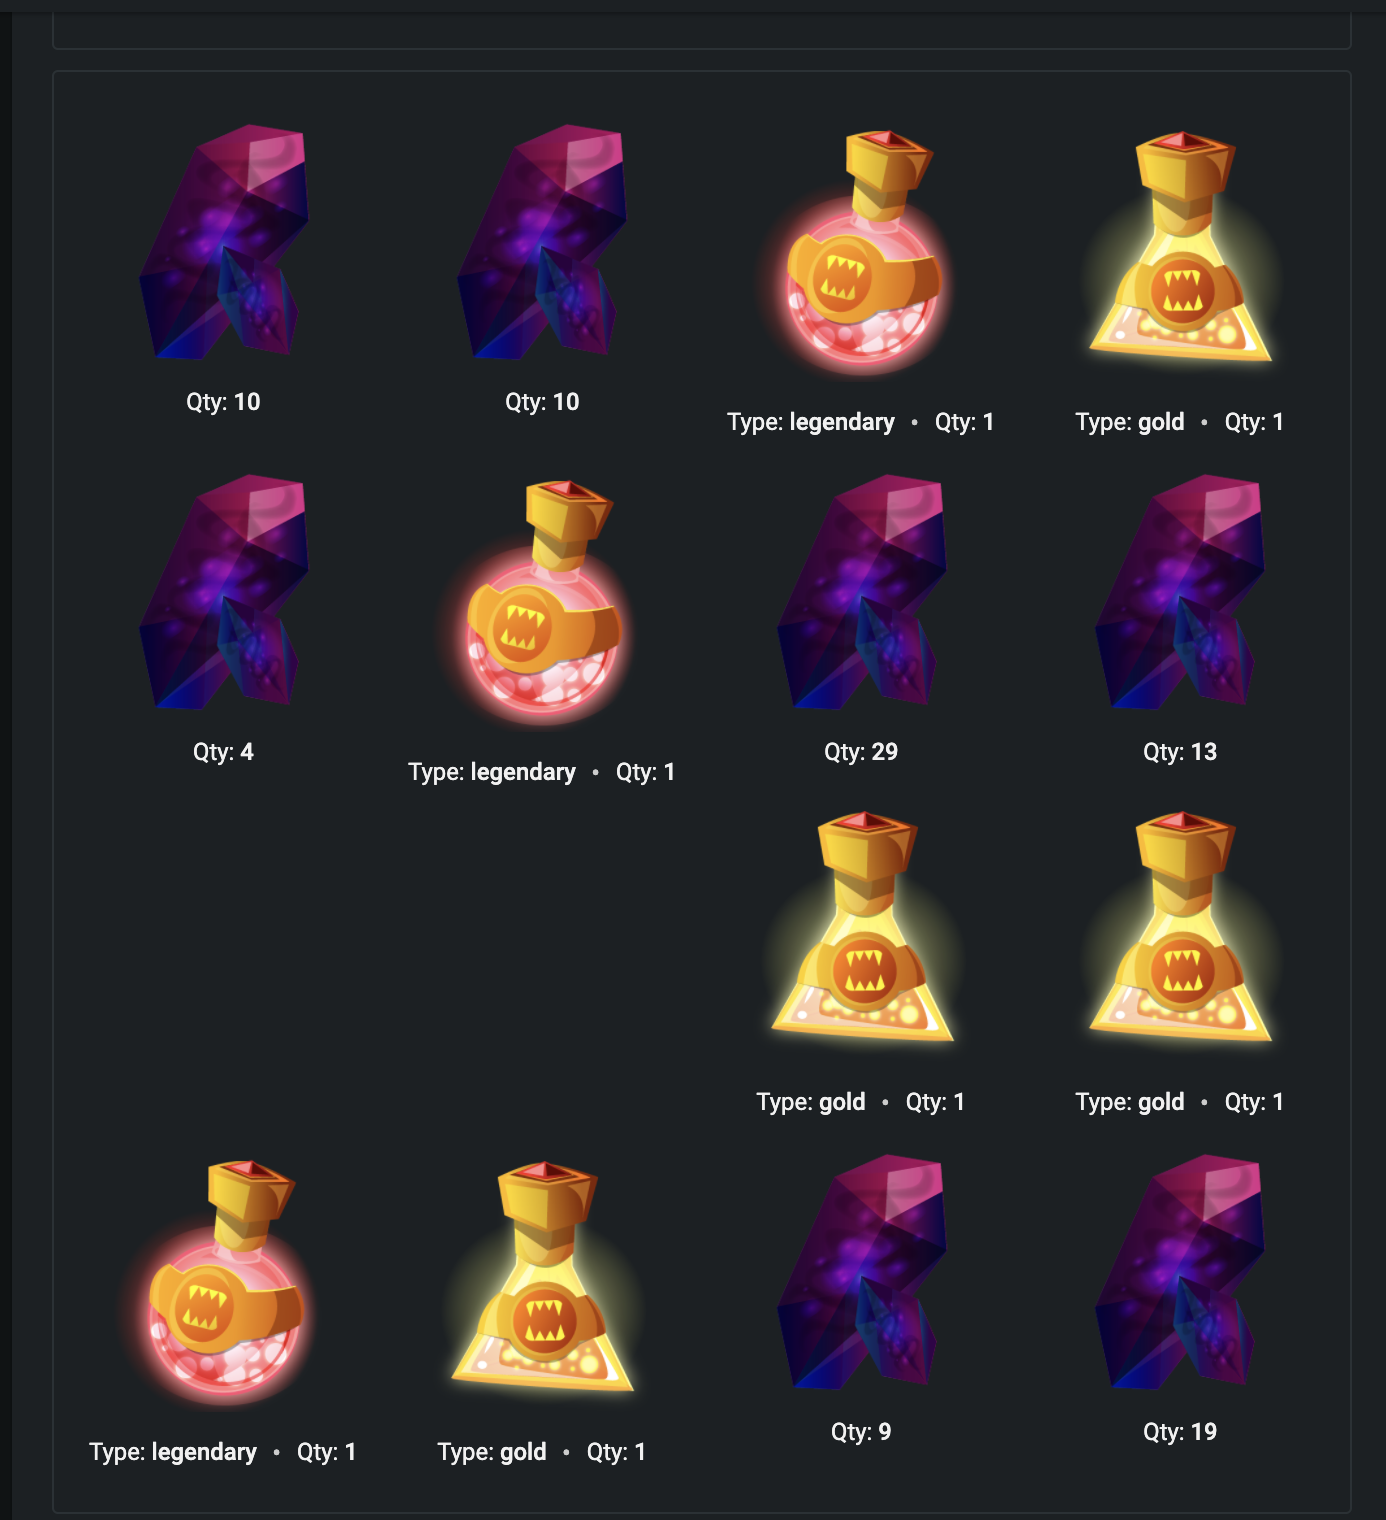Pick gold potion directly above Qty 9 crystal
This screenshot has width=1386, height=1520.
pyautogui.click(x=861, y=927)
